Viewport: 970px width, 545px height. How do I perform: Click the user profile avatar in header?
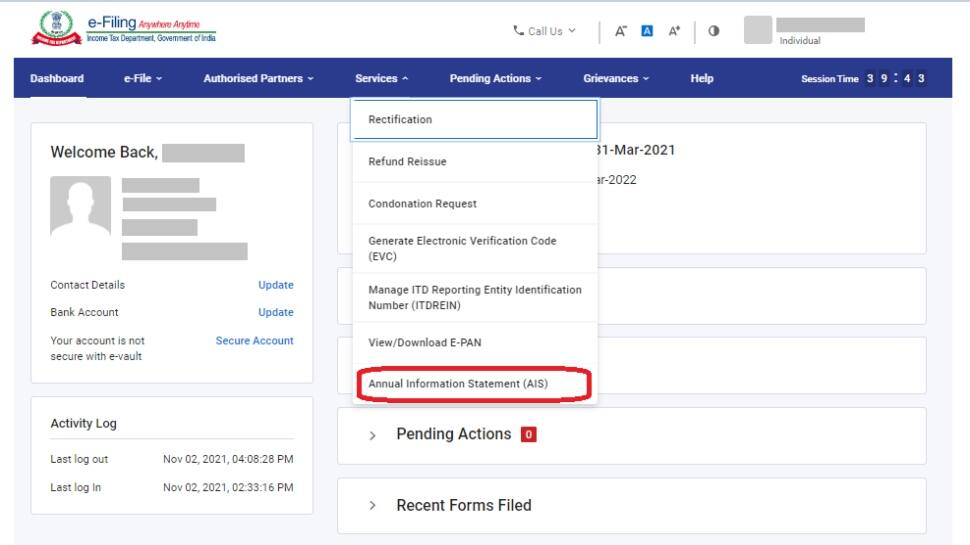[758, 30]
